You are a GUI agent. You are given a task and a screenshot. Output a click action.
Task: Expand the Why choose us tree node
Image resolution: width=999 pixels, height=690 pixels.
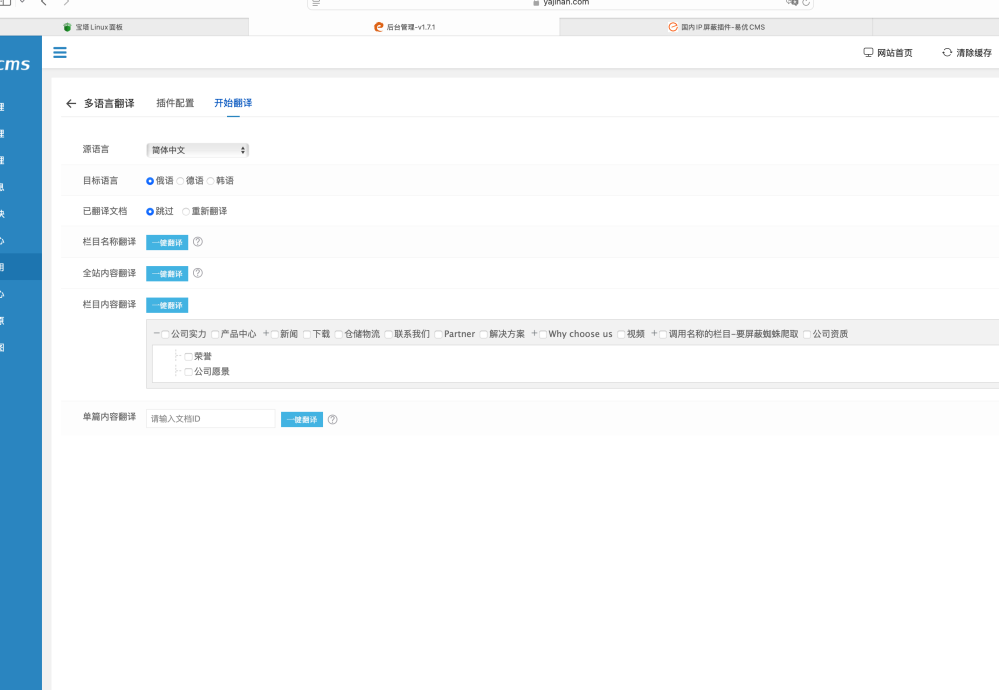coord(535,333)
